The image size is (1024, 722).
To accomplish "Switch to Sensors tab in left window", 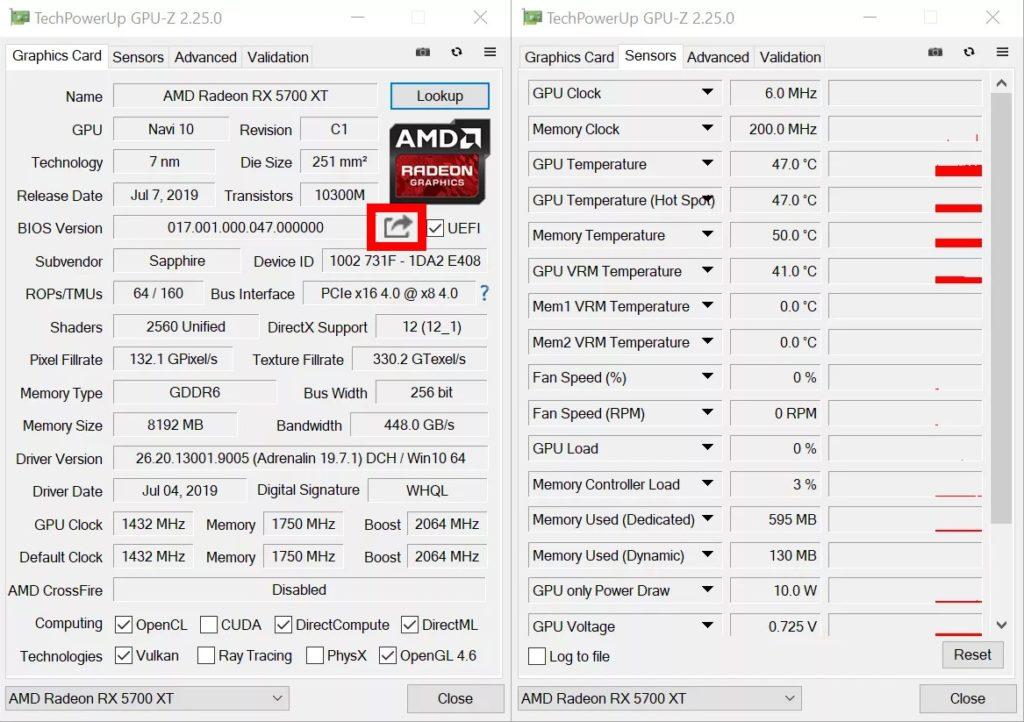I will pos(138,57).
